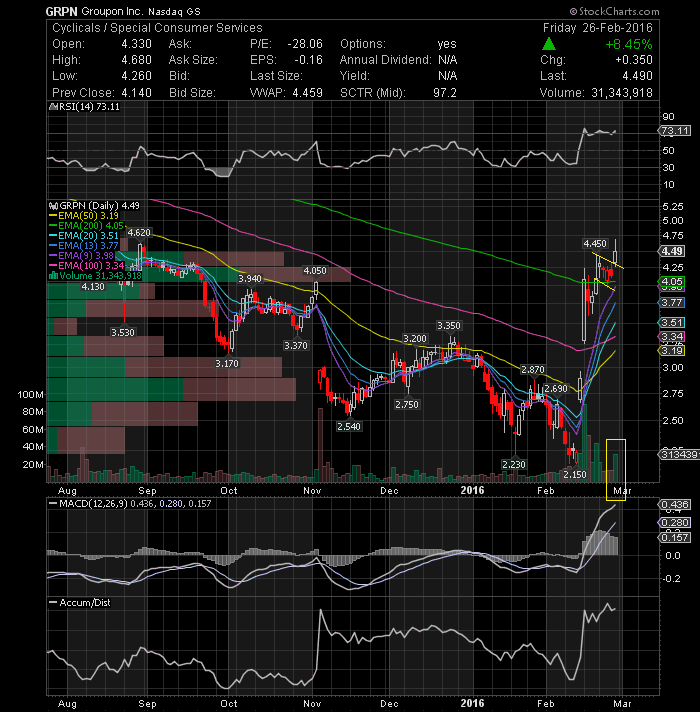Viewport: 700px width, 712px height.
Task: Click the 0.157 histogram tag on right axis
Action: [675, 538]
